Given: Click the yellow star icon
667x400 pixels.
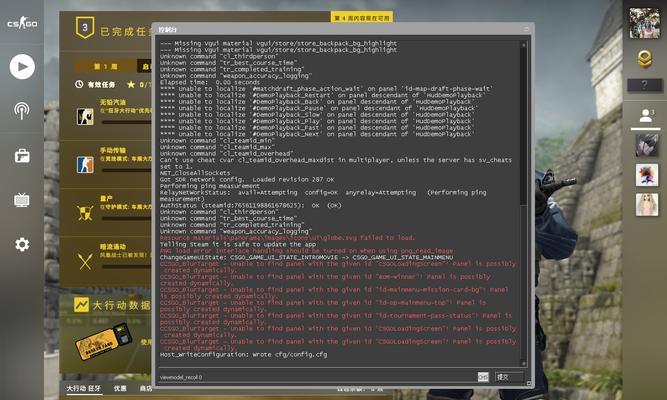Looking at the screenshot, I should point(131,84).
